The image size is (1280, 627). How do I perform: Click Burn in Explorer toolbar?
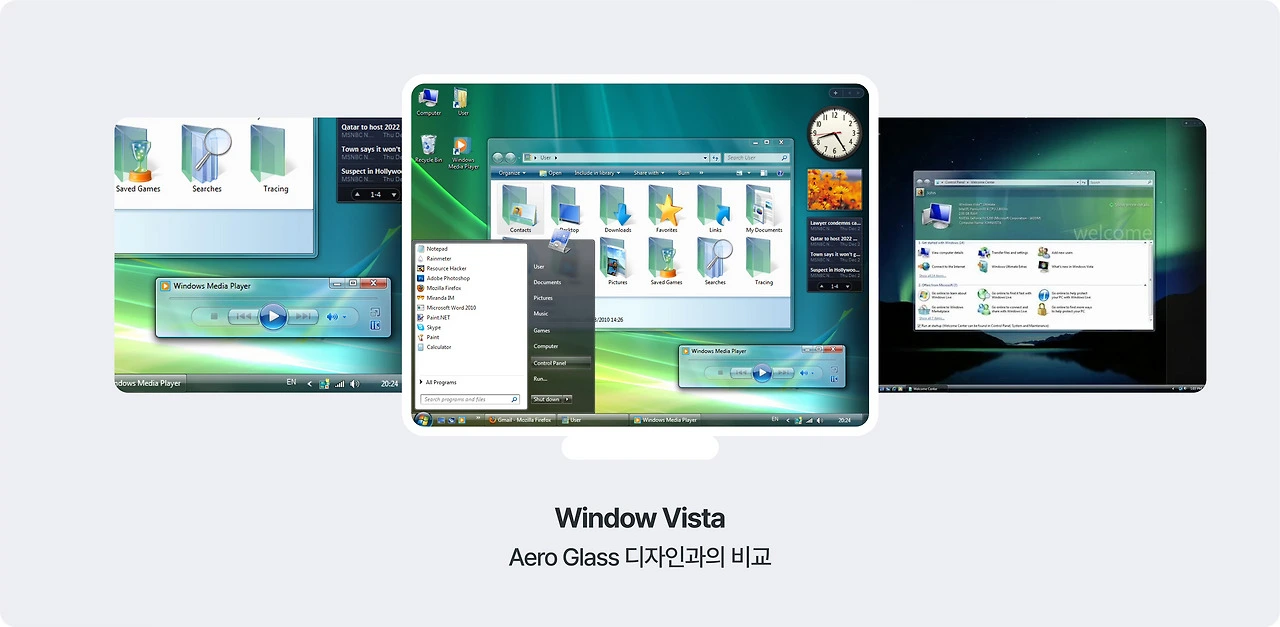684,173
